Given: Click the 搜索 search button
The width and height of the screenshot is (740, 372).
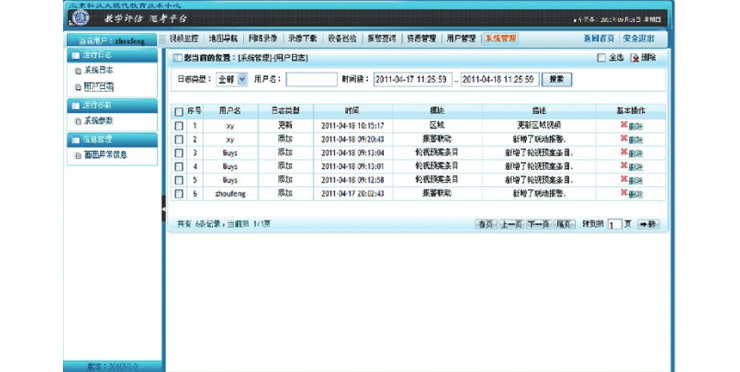Looking at the screenshot, I should pos(557,79).
